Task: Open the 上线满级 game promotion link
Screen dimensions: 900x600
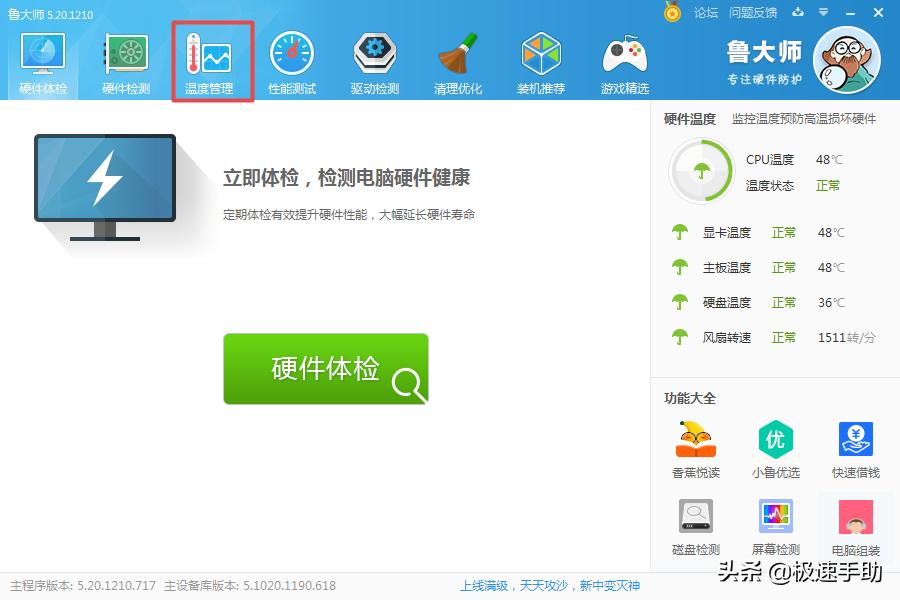Action: point(484,585)
